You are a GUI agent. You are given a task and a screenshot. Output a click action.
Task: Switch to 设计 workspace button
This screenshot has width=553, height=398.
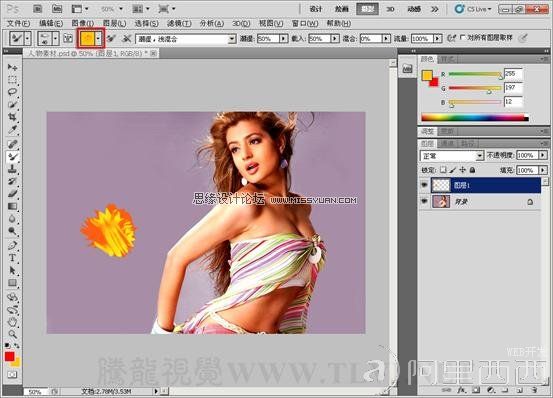(316, 9)
